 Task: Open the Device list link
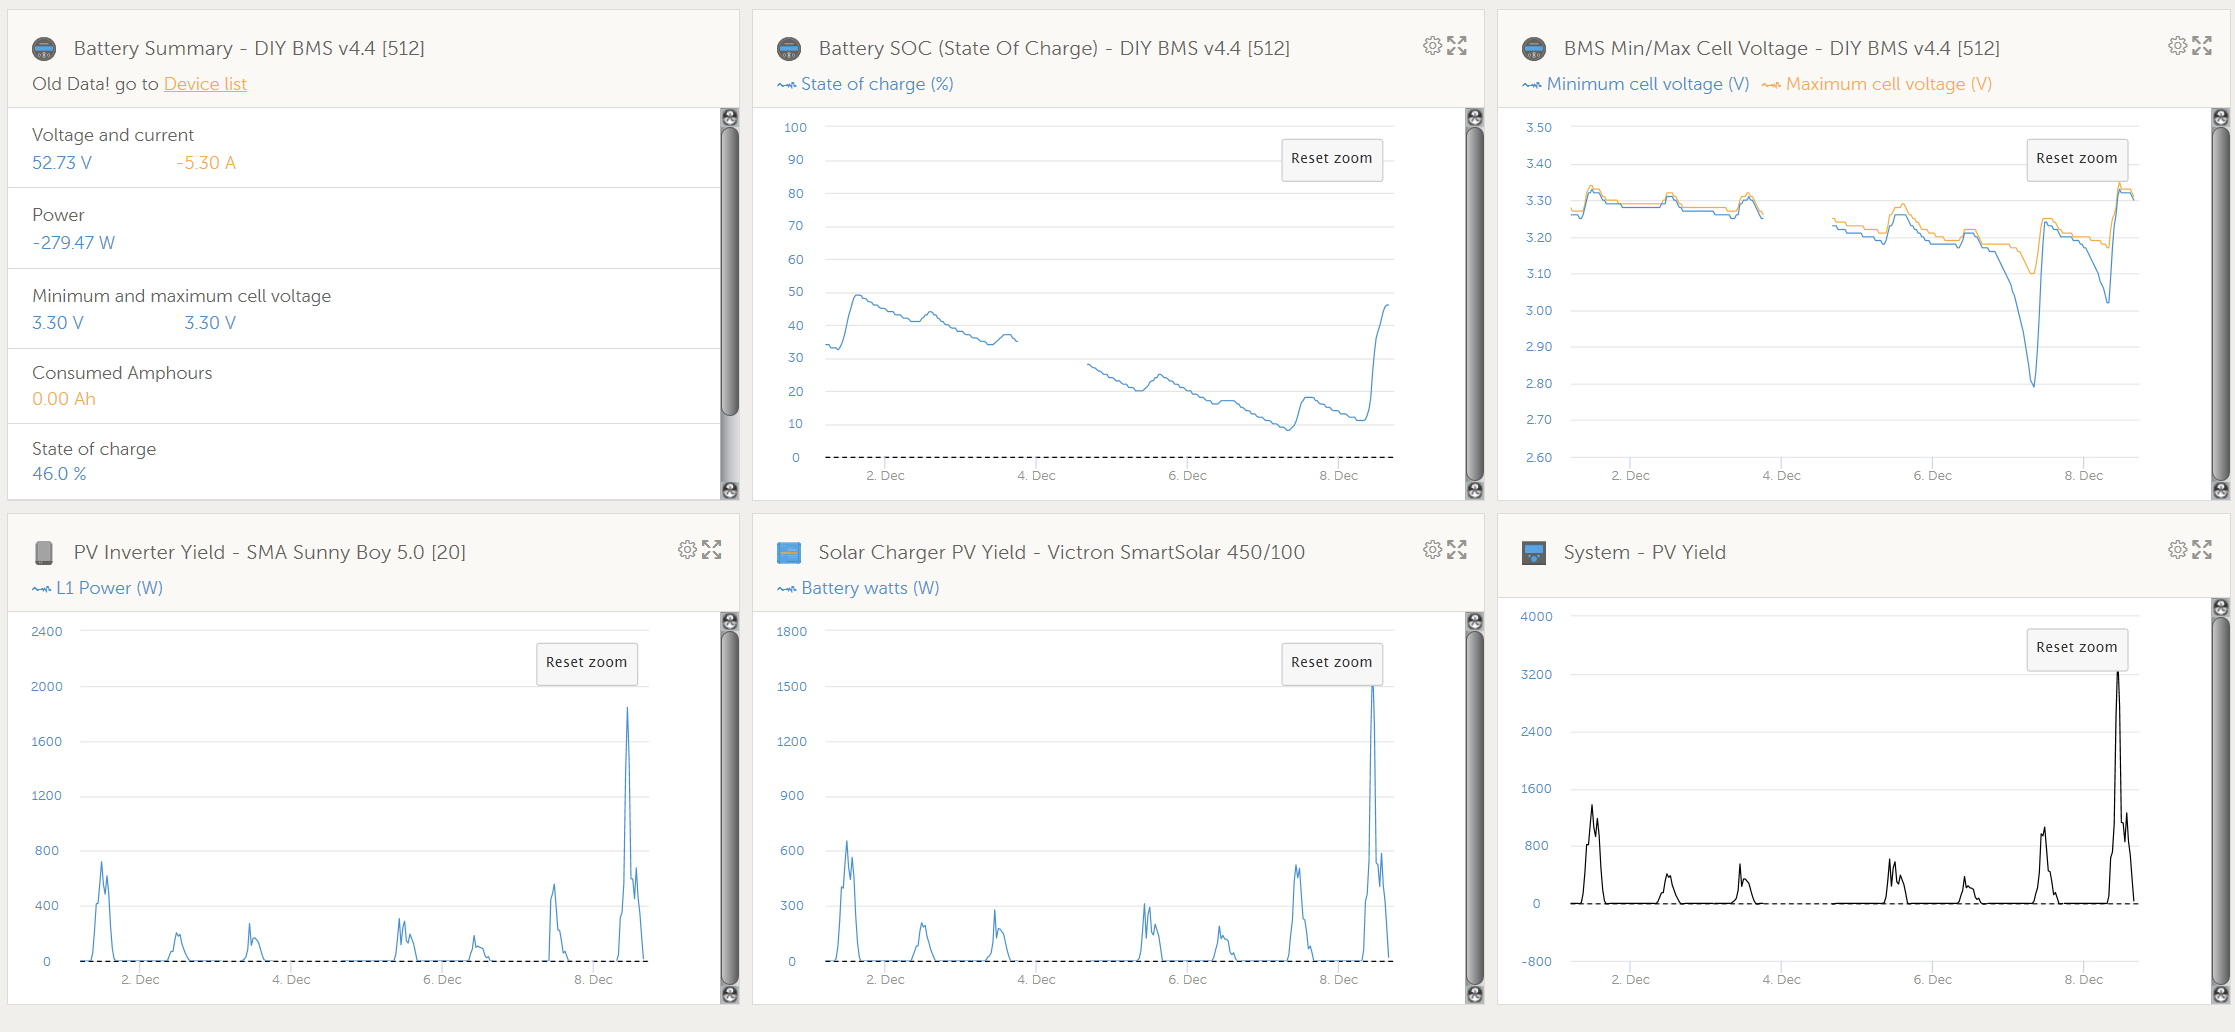[x=205, y=84]
